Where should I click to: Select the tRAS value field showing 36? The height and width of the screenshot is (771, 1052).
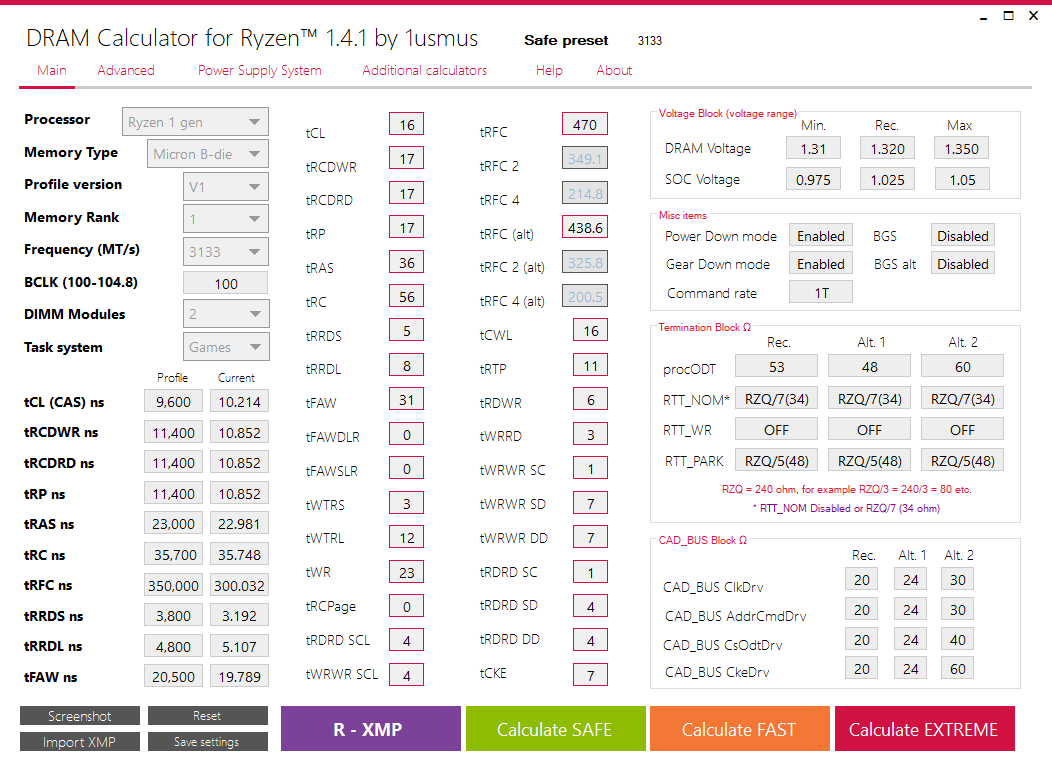pos(407,262)
